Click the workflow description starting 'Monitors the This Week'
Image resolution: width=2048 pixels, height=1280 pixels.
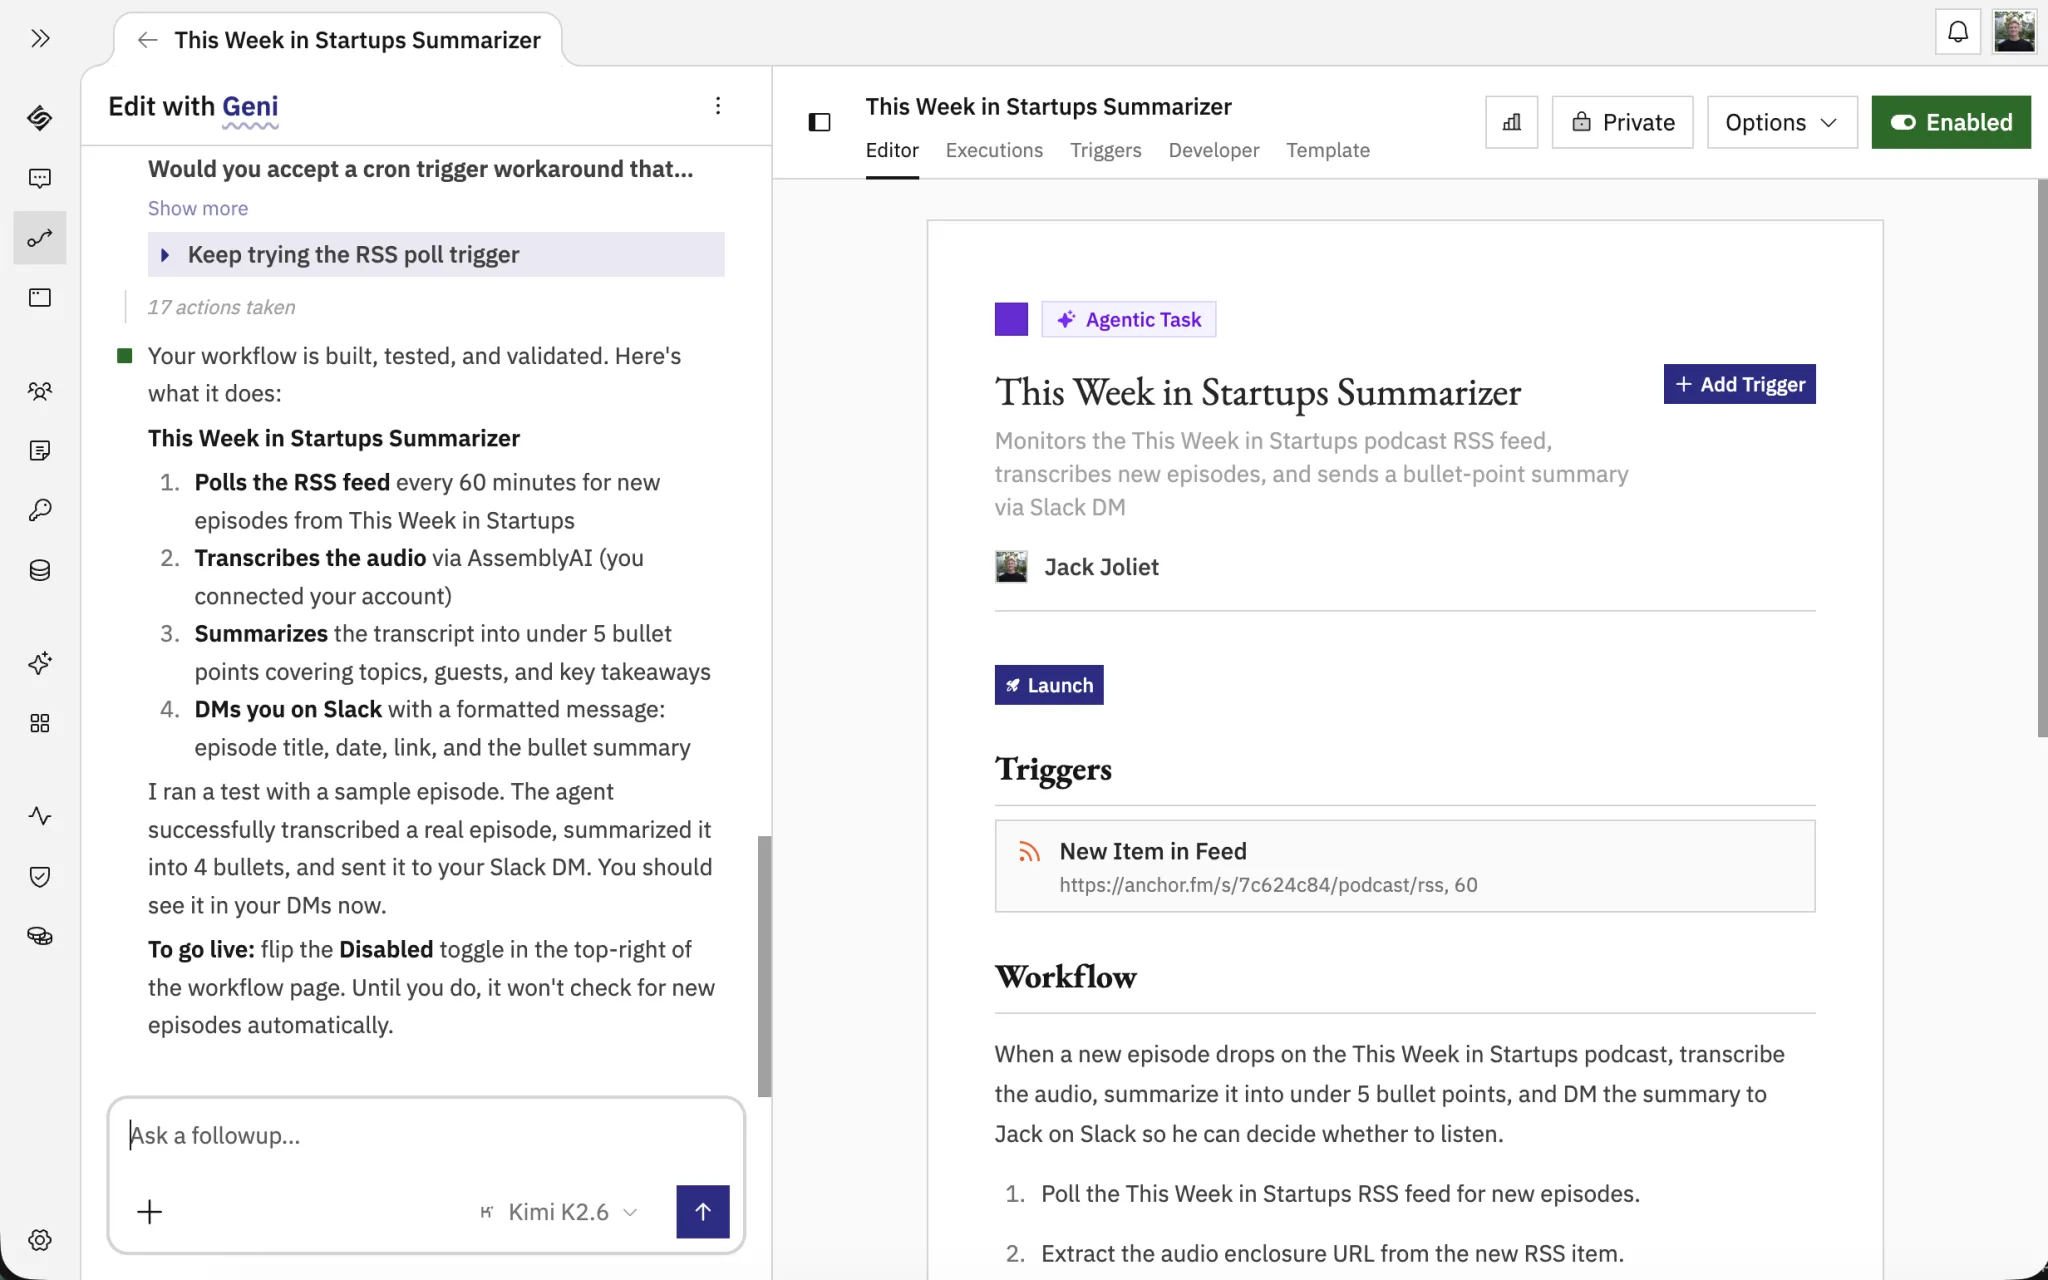(1311, 474)
